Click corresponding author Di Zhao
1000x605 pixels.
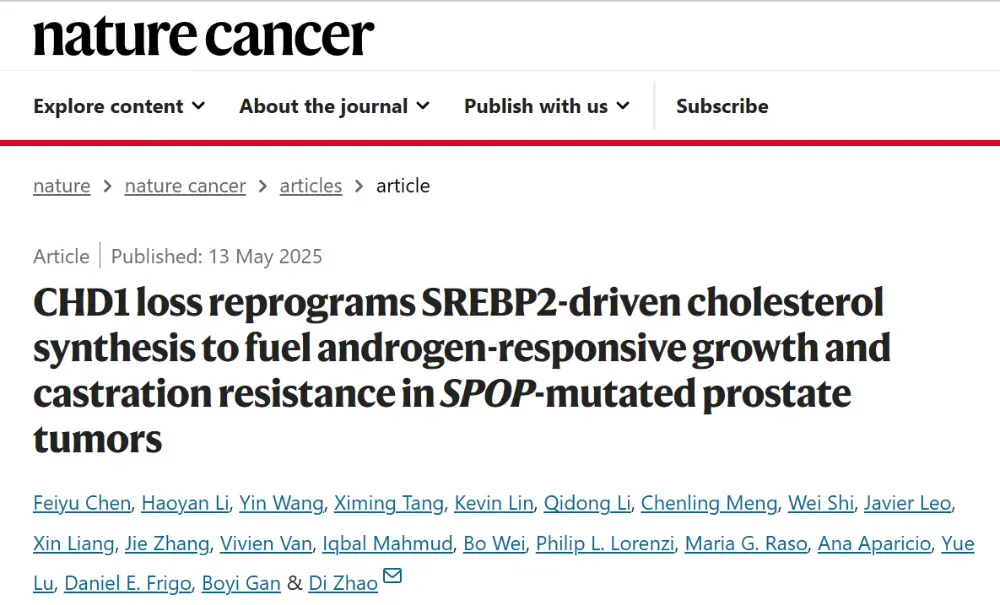343,583
